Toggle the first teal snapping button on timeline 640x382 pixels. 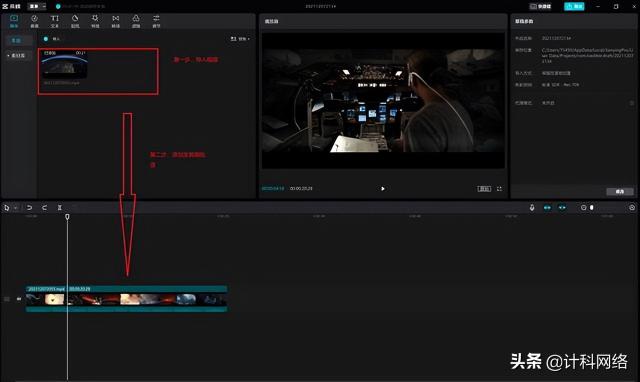click(547, 208)
